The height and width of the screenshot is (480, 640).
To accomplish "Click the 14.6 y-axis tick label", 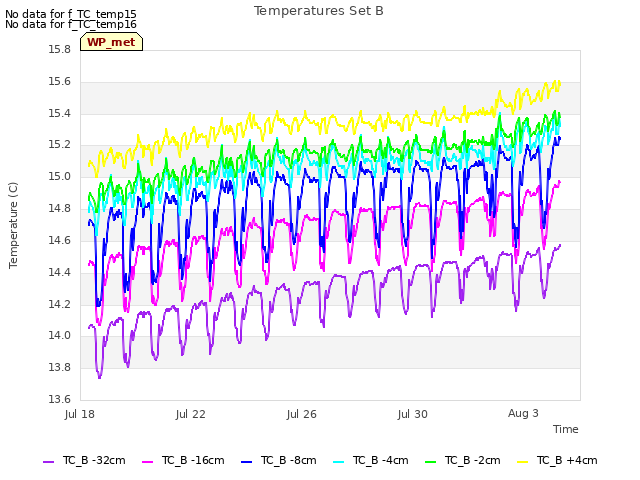I will coord(60,240).
